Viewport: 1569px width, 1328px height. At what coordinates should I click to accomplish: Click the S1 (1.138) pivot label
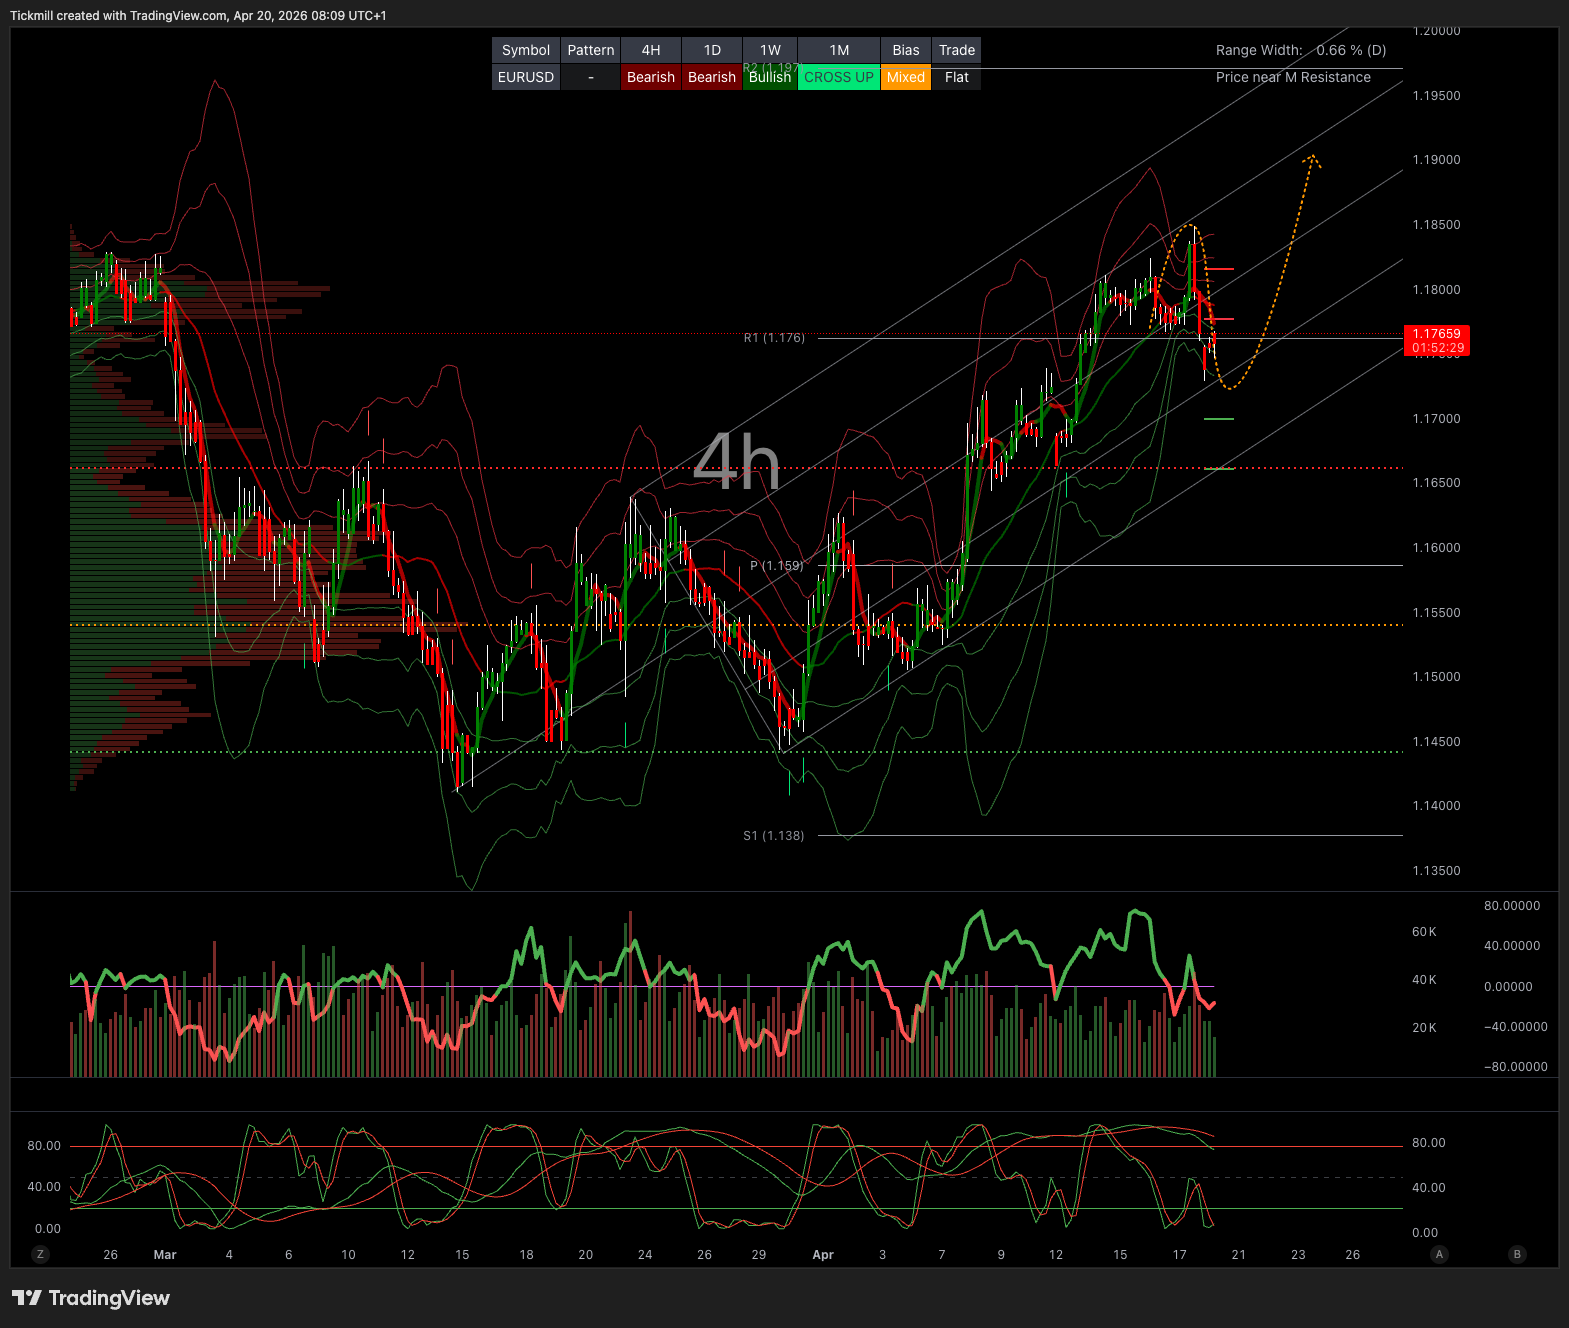774,836
